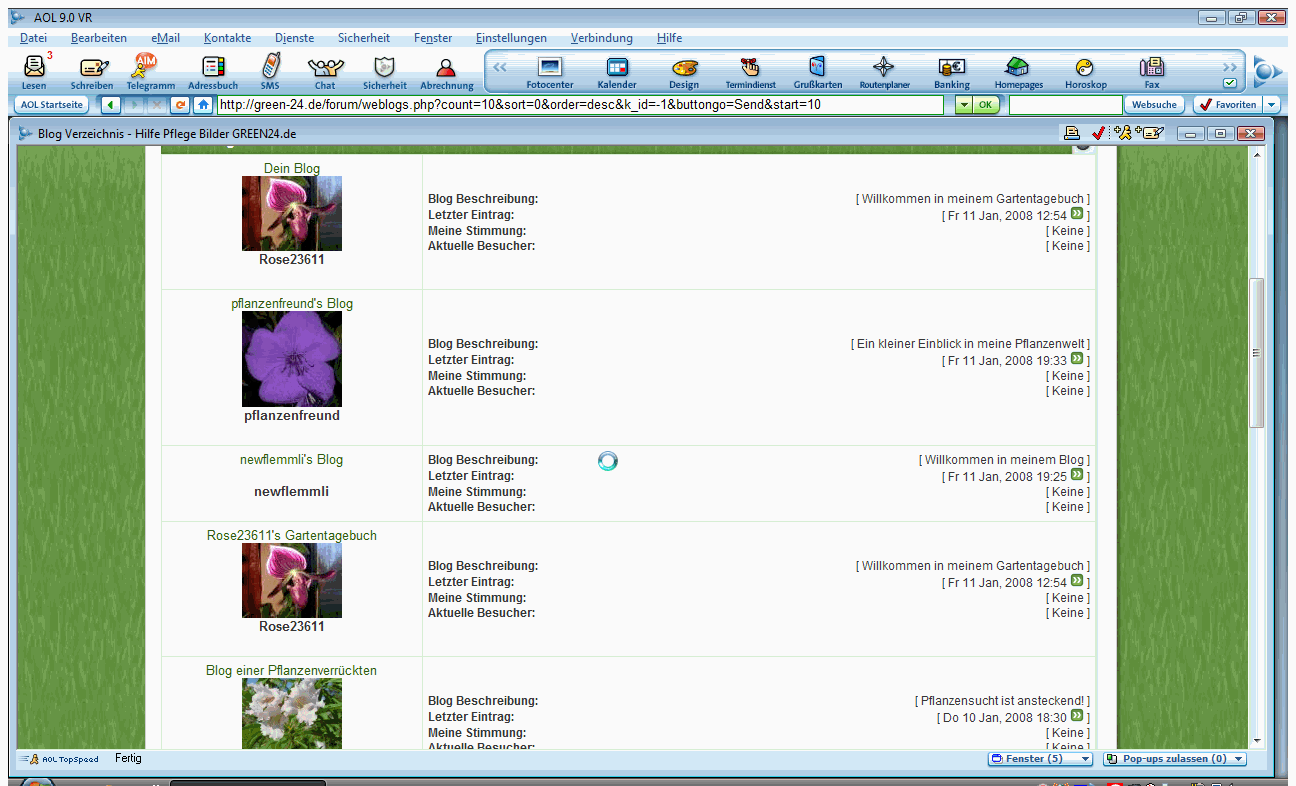
Task: Open the Lesen mailbox icon
Action: coord(34,73)
